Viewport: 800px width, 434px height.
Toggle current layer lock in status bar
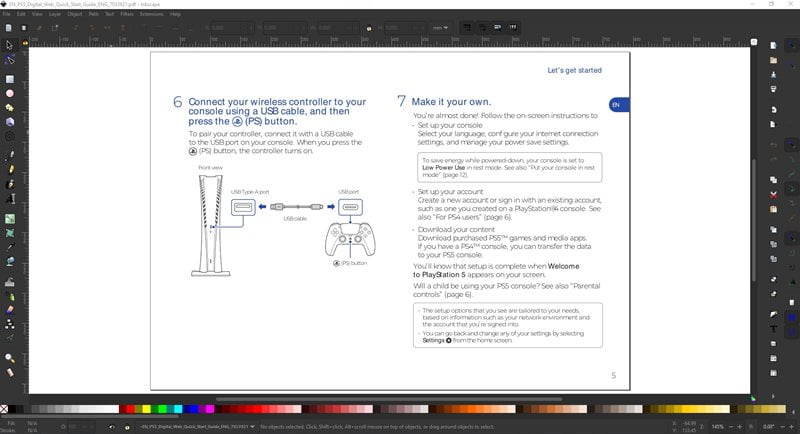[127, 427]
